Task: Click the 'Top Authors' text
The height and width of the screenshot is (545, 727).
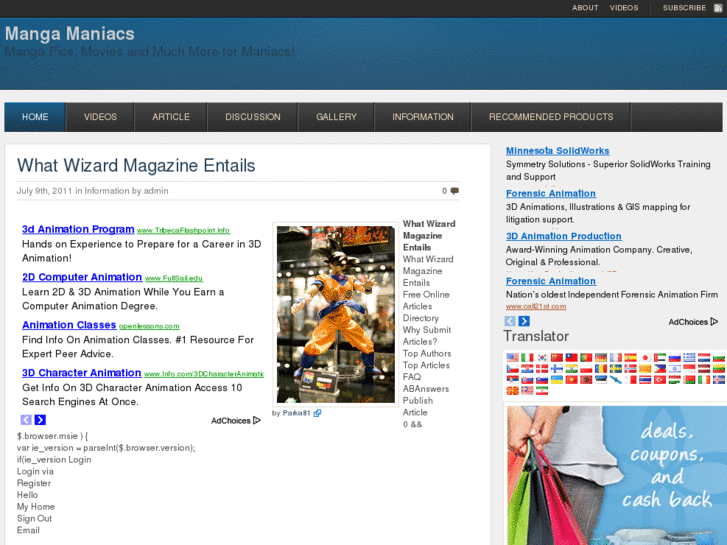Action: click(x=427, y=353)
